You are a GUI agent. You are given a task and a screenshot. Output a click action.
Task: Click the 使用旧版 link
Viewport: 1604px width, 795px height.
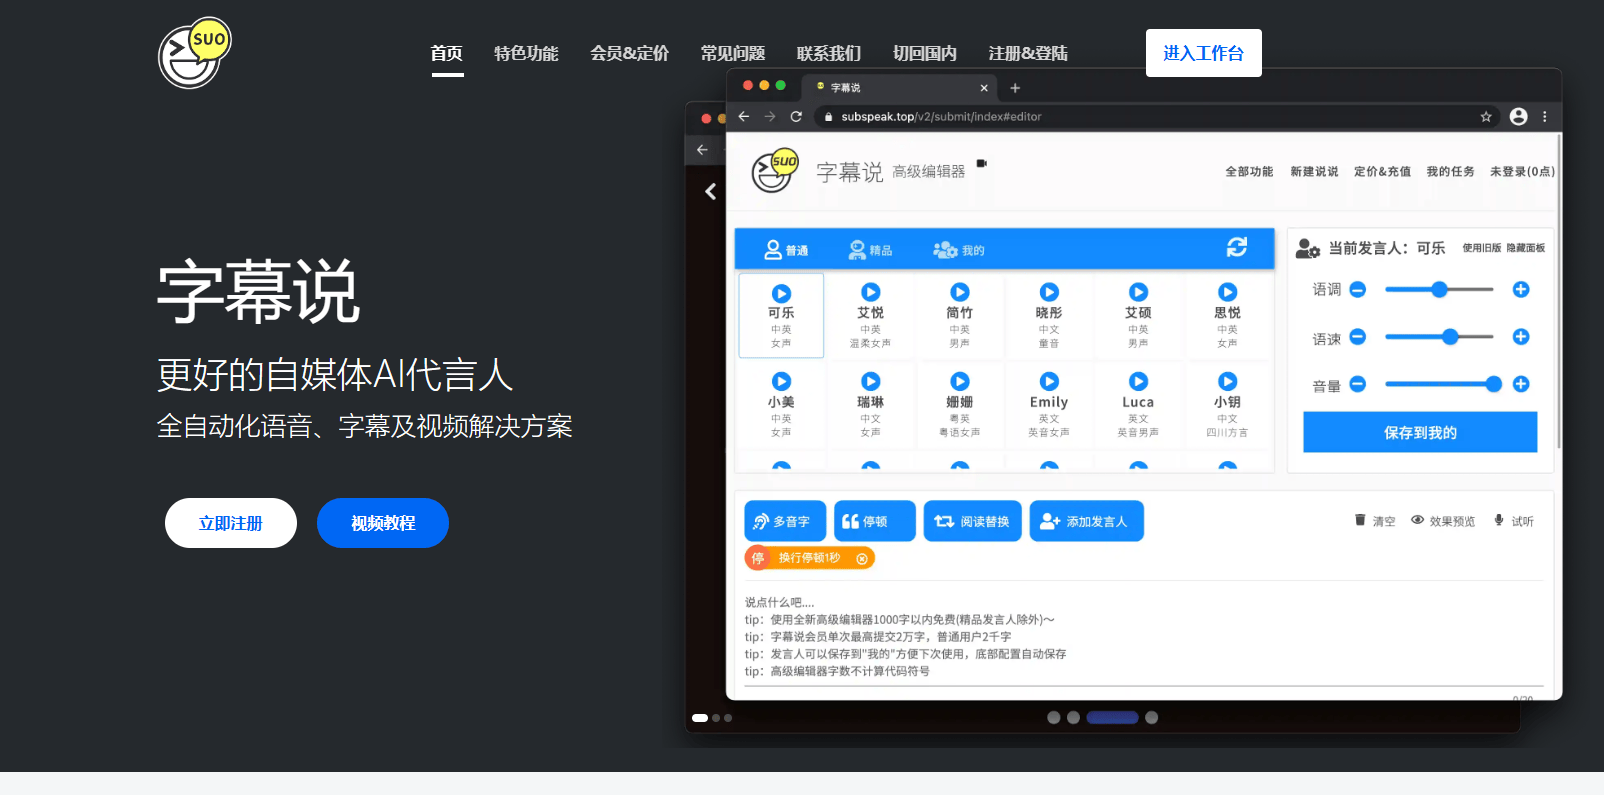[1482, 248]
